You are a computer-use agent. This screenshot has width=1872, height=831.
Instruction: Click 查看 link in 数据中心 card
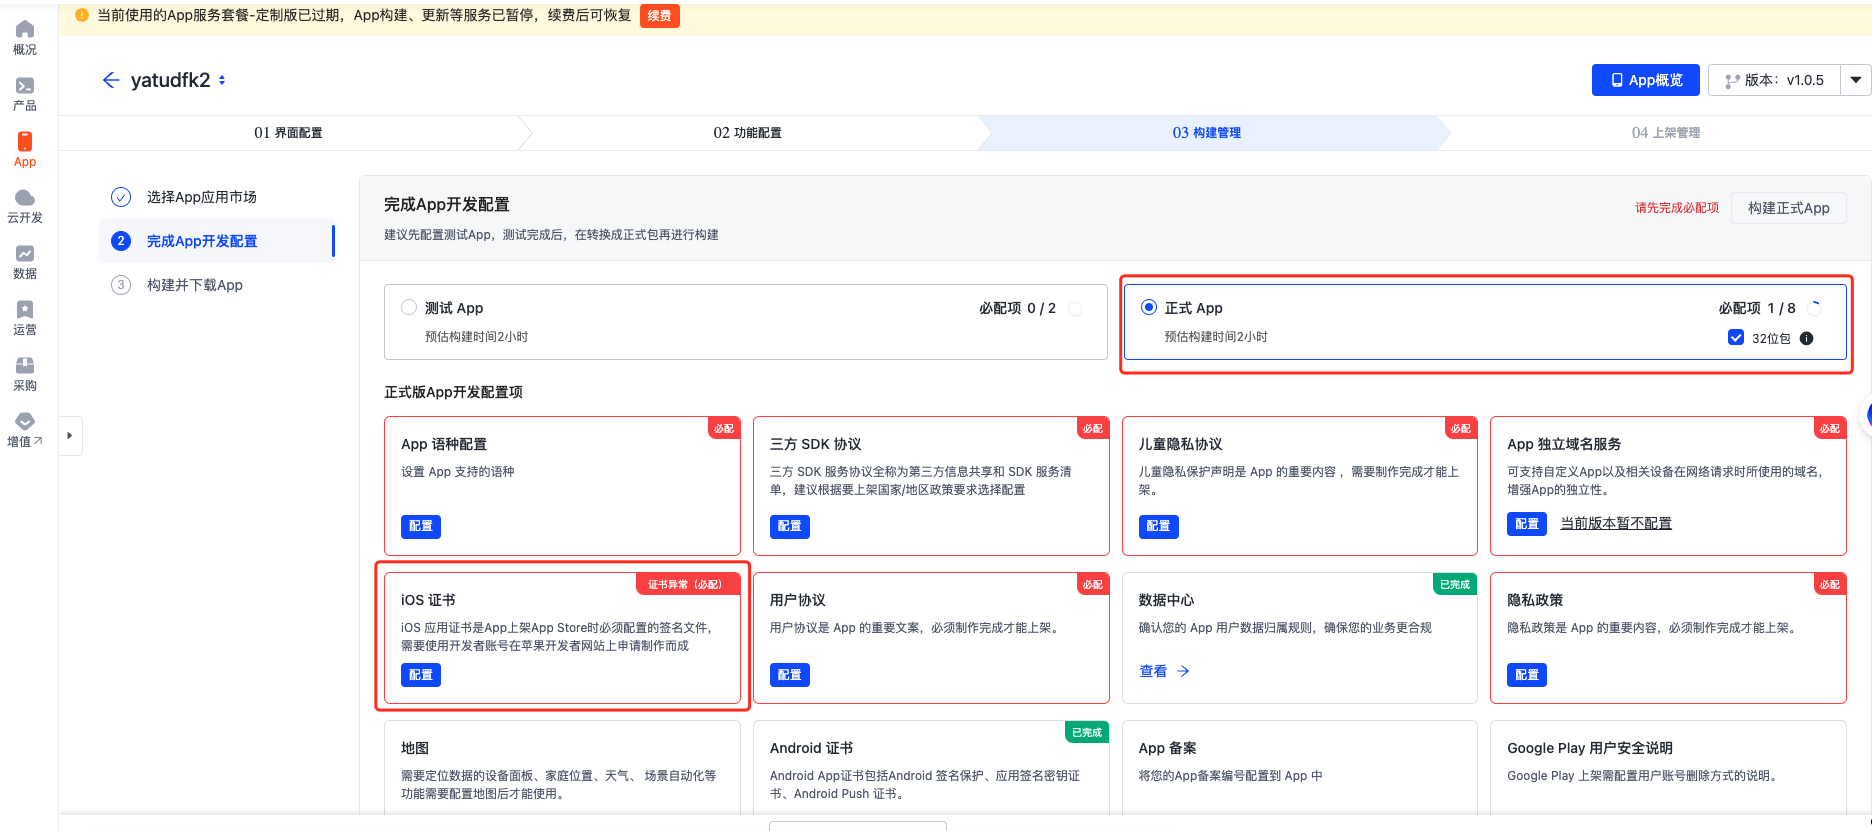(x=1153, y=671)
